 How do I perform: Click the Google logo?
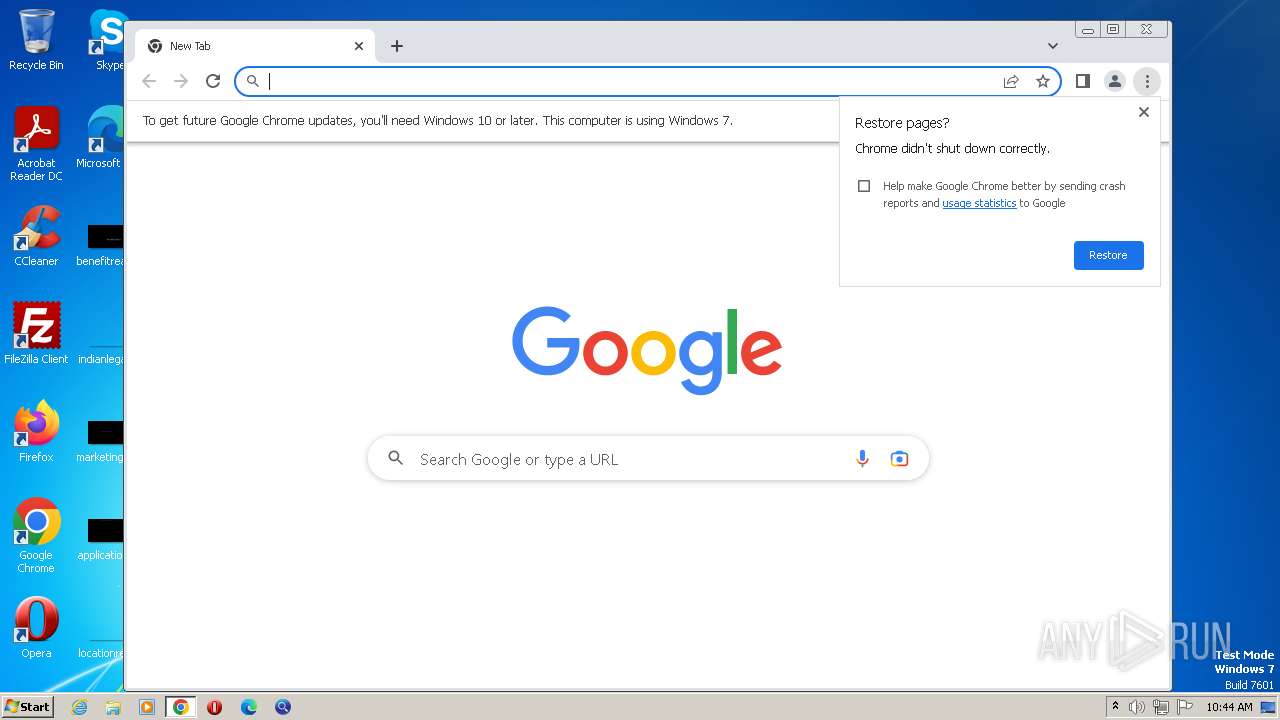pyautogui.click(x=647, y=350)
